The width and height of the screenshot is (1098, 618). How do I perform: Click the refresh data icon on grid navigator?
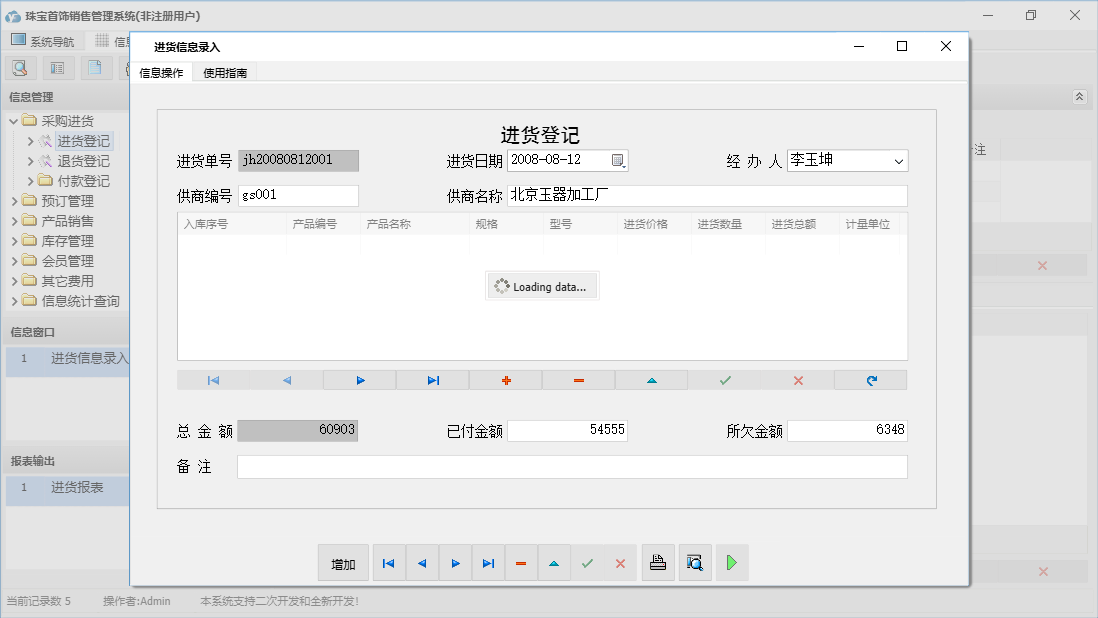tap(870, 380)
